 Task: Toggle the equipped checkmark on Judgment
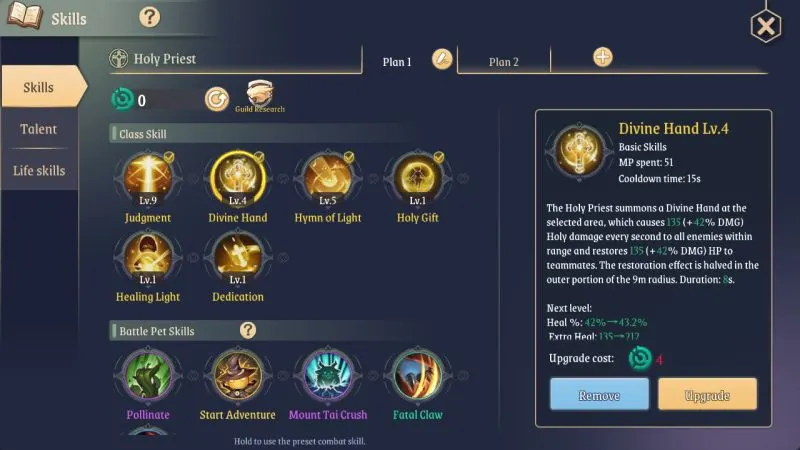click(169, 157)
